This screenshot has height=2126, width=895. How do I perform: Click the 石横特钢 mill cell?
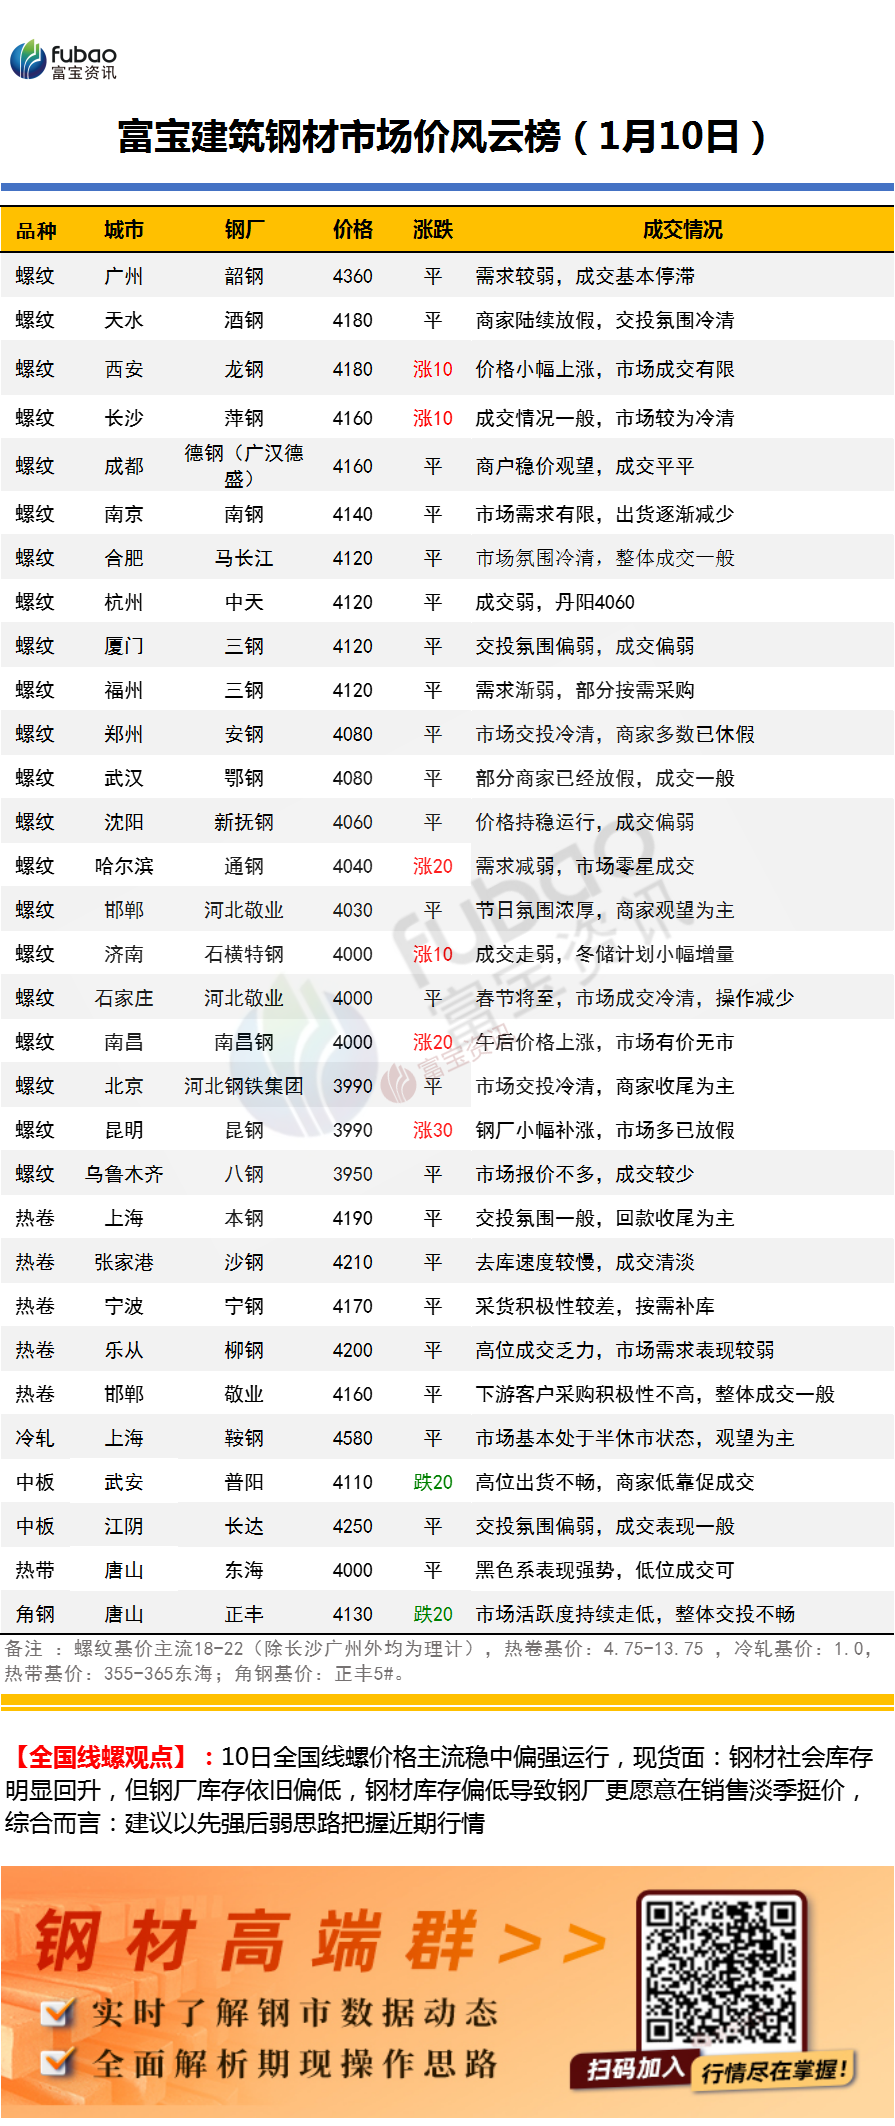244,954
